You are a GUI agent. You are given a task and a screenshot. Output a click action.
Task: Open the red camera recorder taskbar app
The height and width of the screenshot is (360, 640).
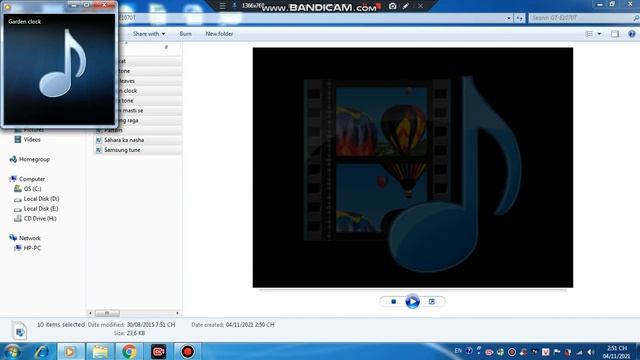pos(158,351)
